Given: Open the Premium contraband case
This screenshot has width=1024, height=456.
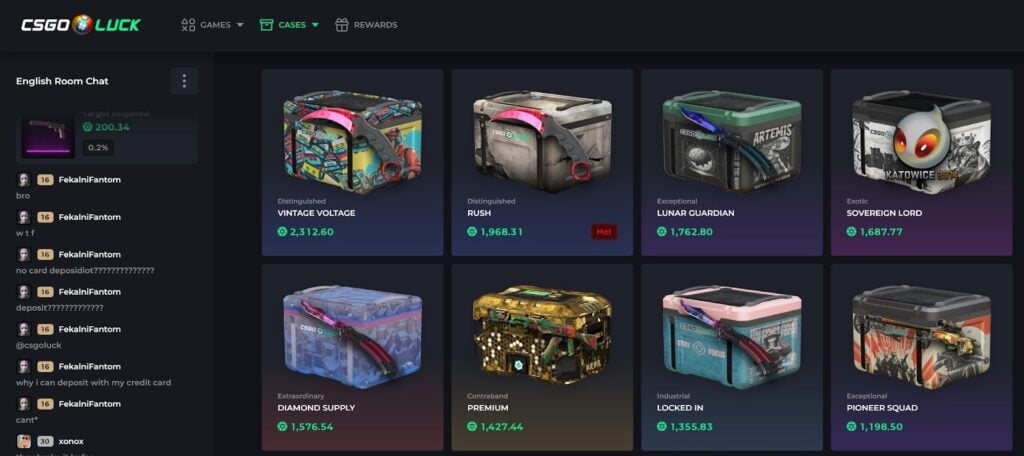Looking at the screenshot, I should coord(542,357).
